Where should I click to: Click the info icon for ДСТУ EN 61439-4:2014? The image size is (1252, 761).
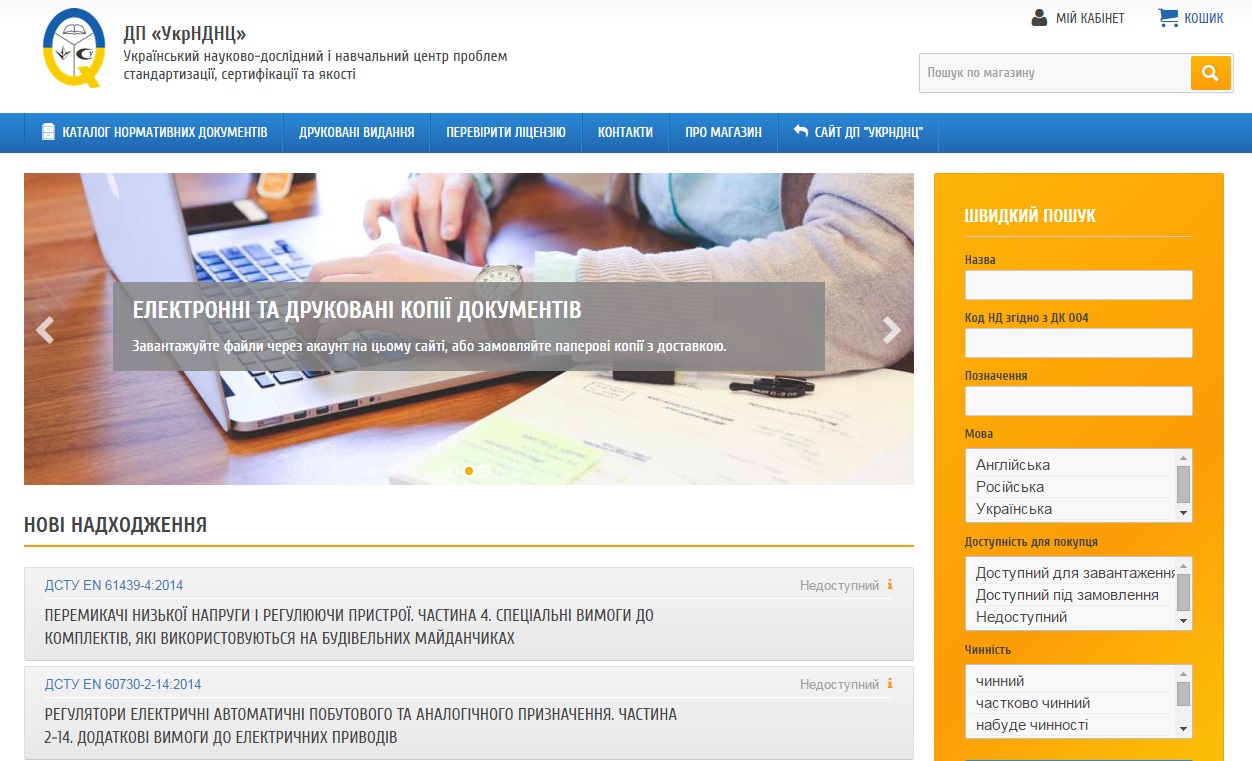pyautogui.click(x=890, y=585)
